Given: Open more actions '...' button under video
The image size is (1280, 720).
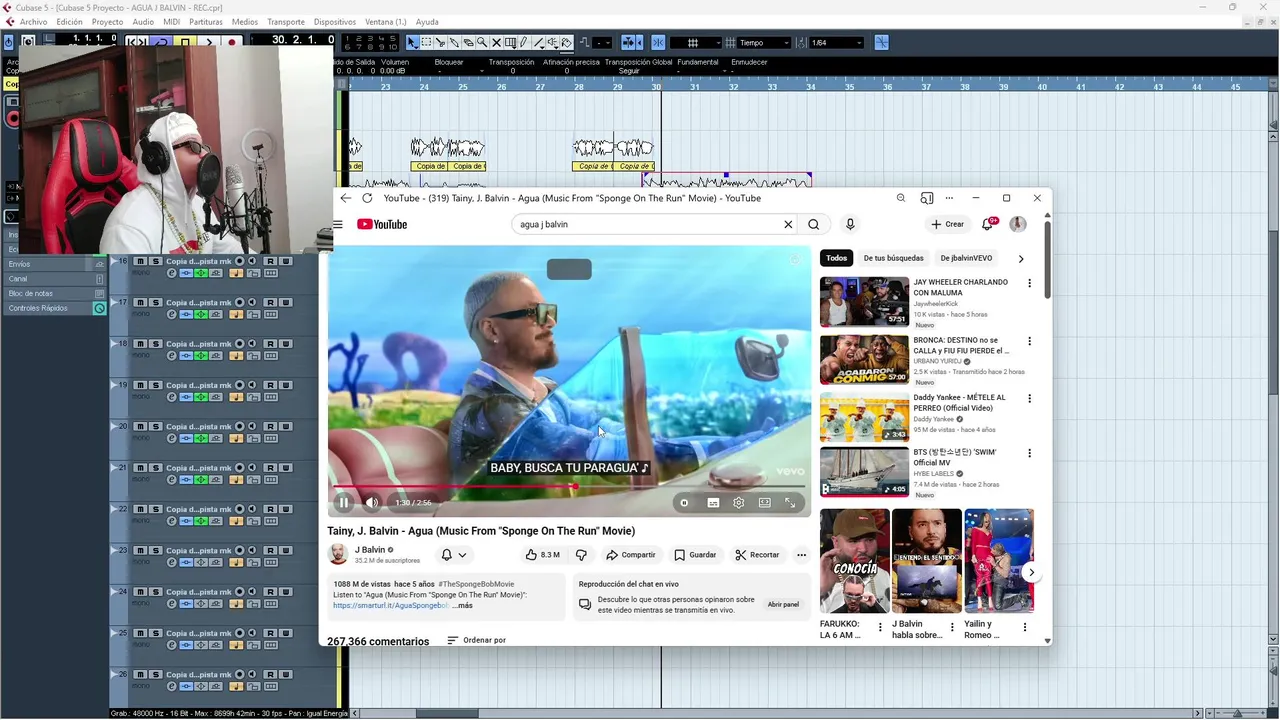Looking at the screenshot, I should click(x=801, y=555).
